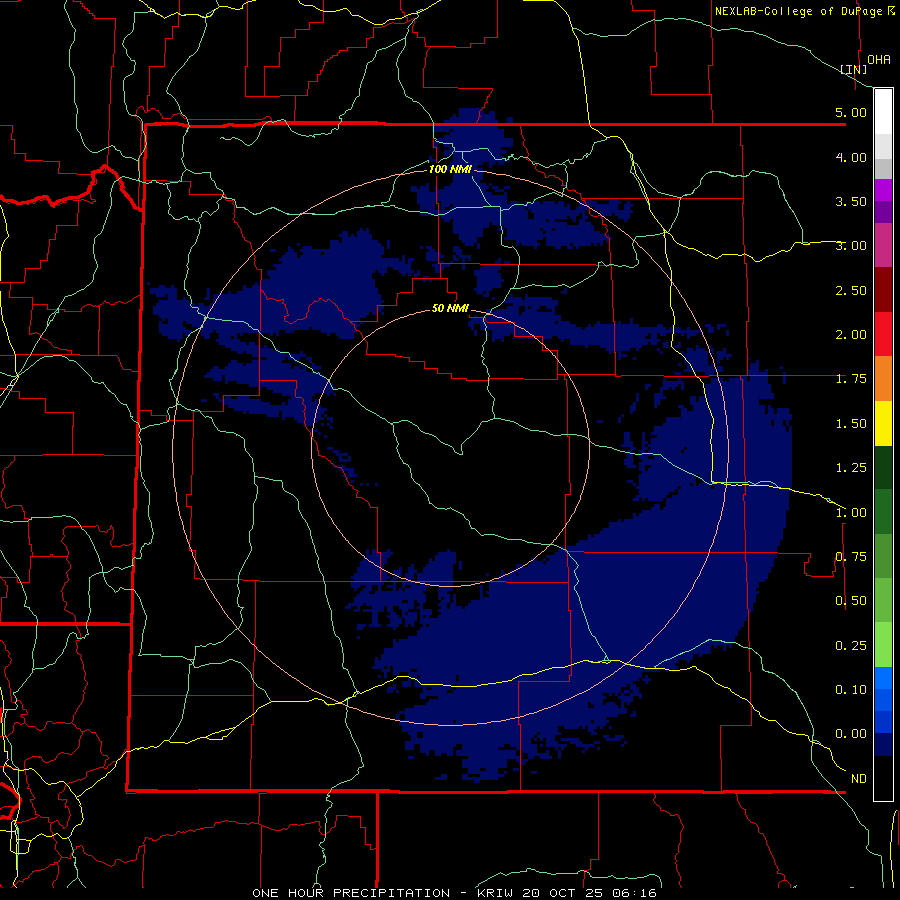
Task: Select the white swatch at the legend top
Action: coord(883,111)
